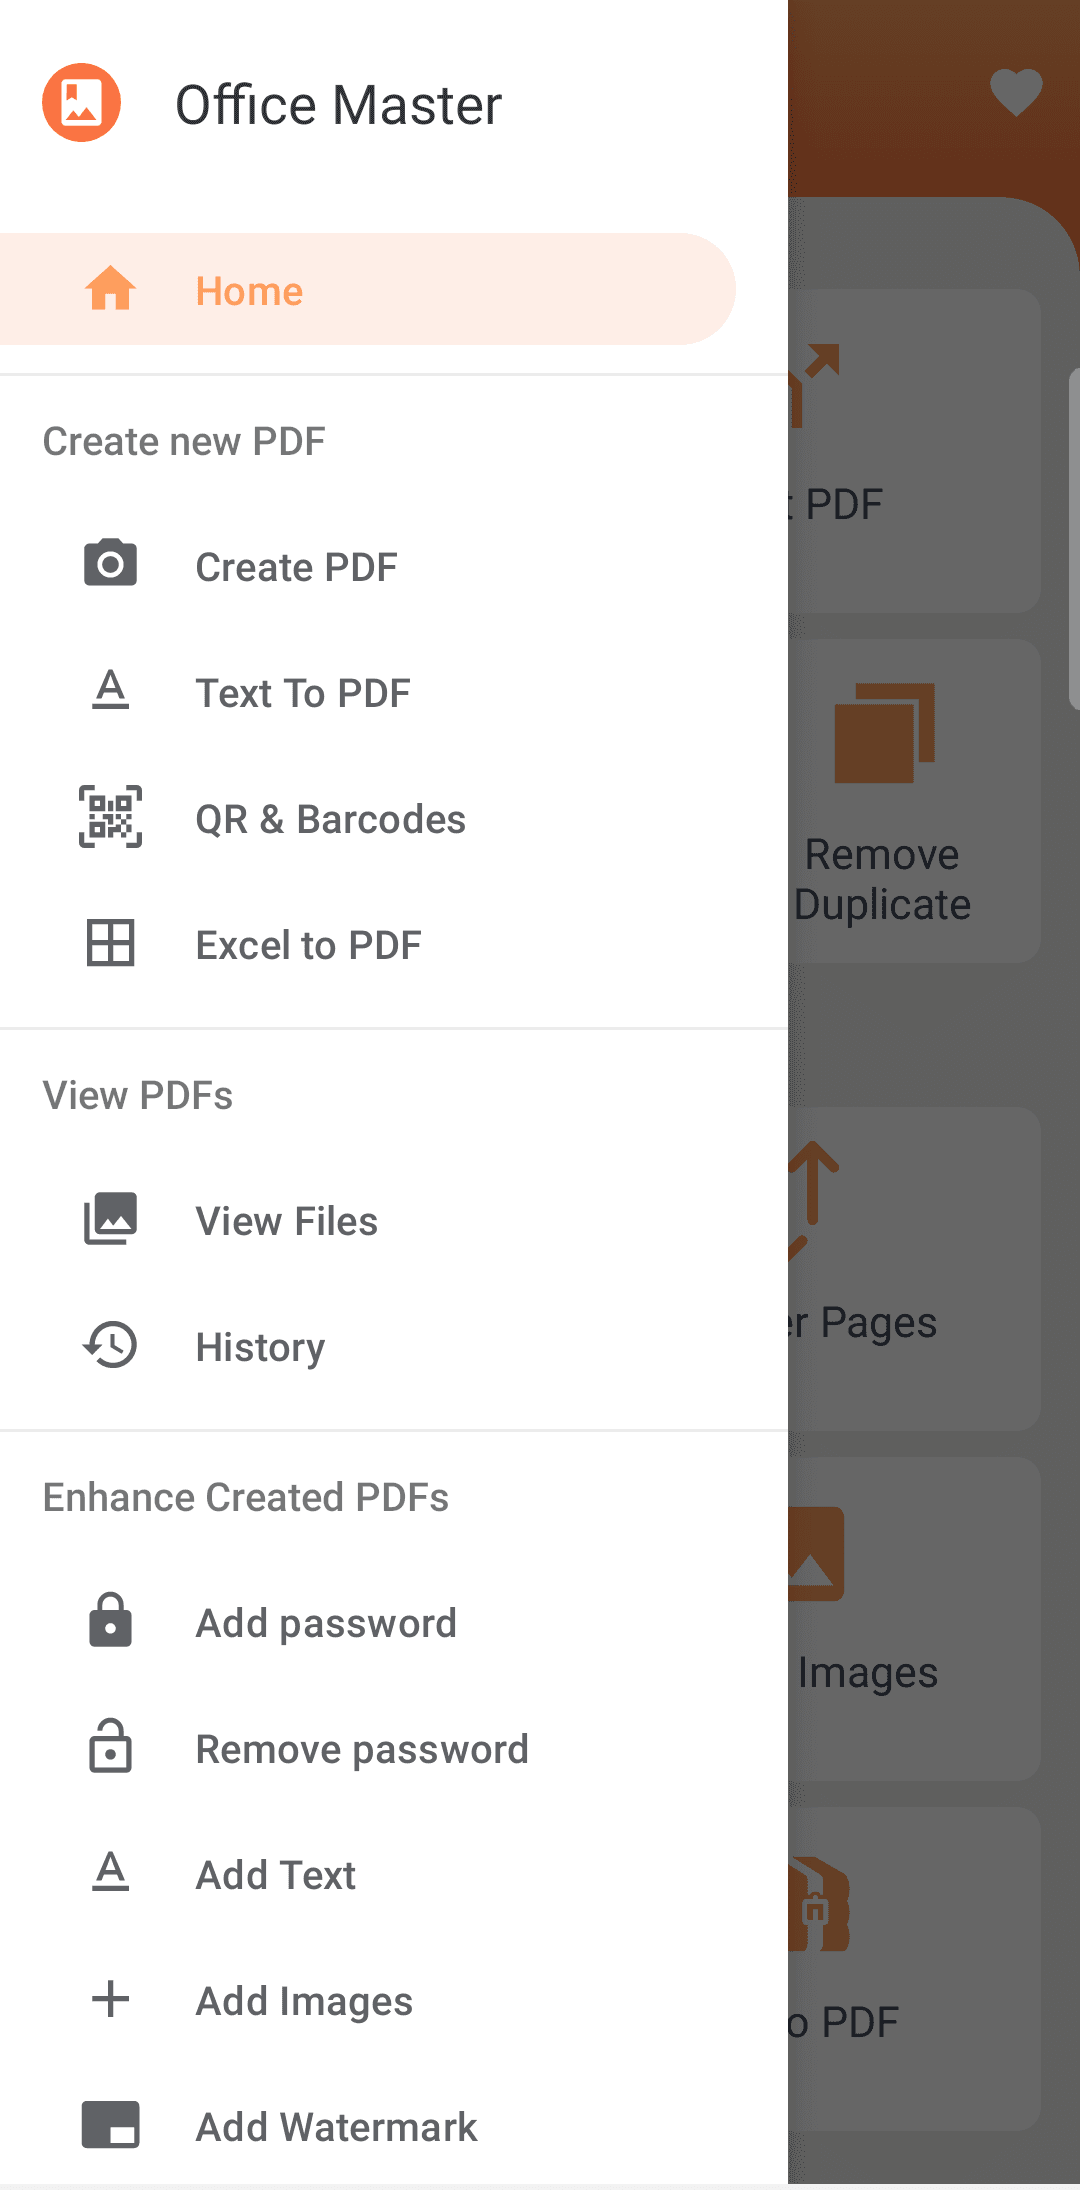The image size is (1080, 2190).
Task: Tap the dimmed Remove Duplicate card
Action: [x=914, y=801]
